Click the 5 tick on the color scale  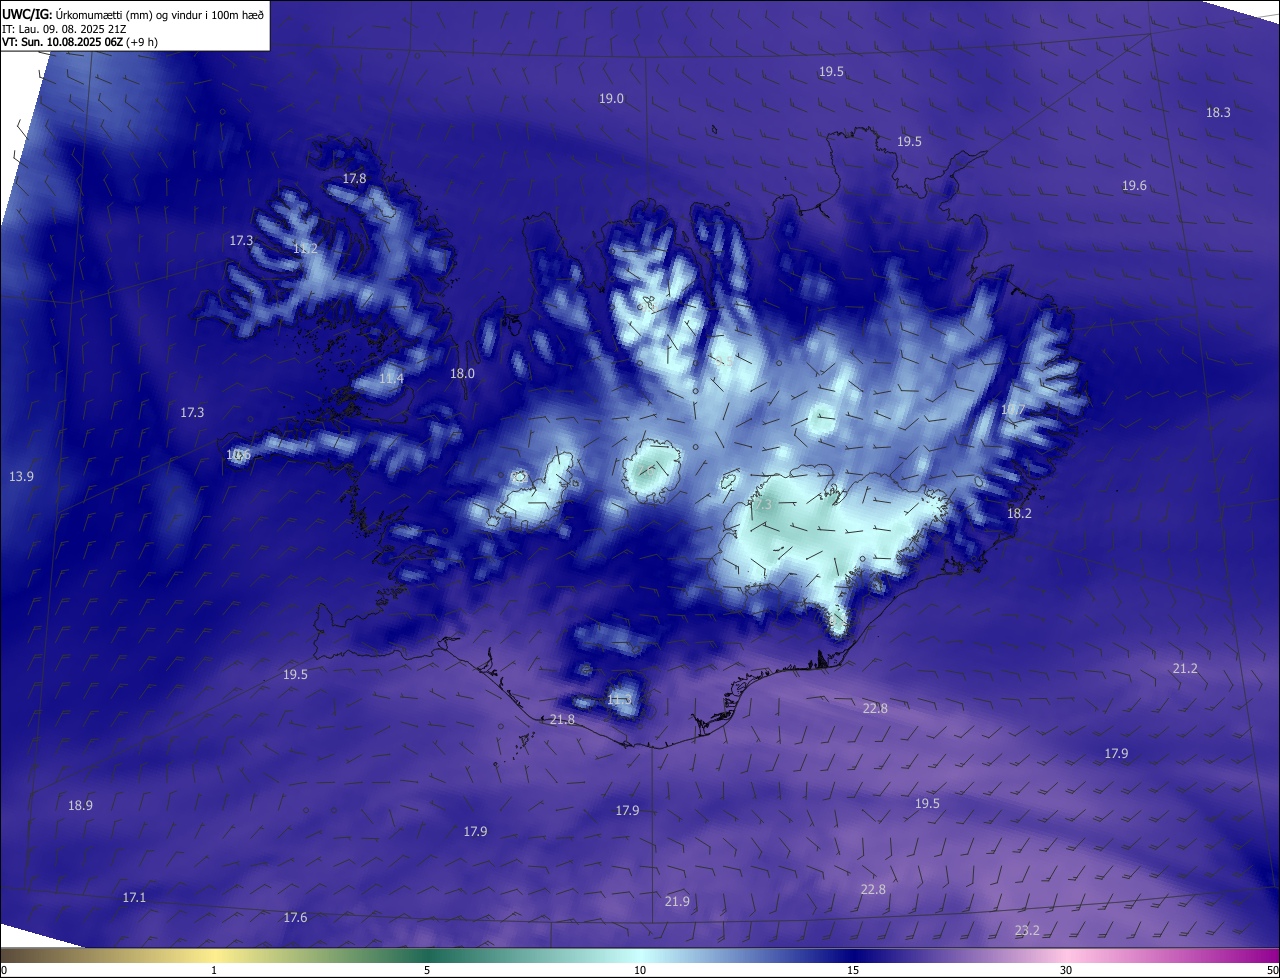[x=427, y=970]
